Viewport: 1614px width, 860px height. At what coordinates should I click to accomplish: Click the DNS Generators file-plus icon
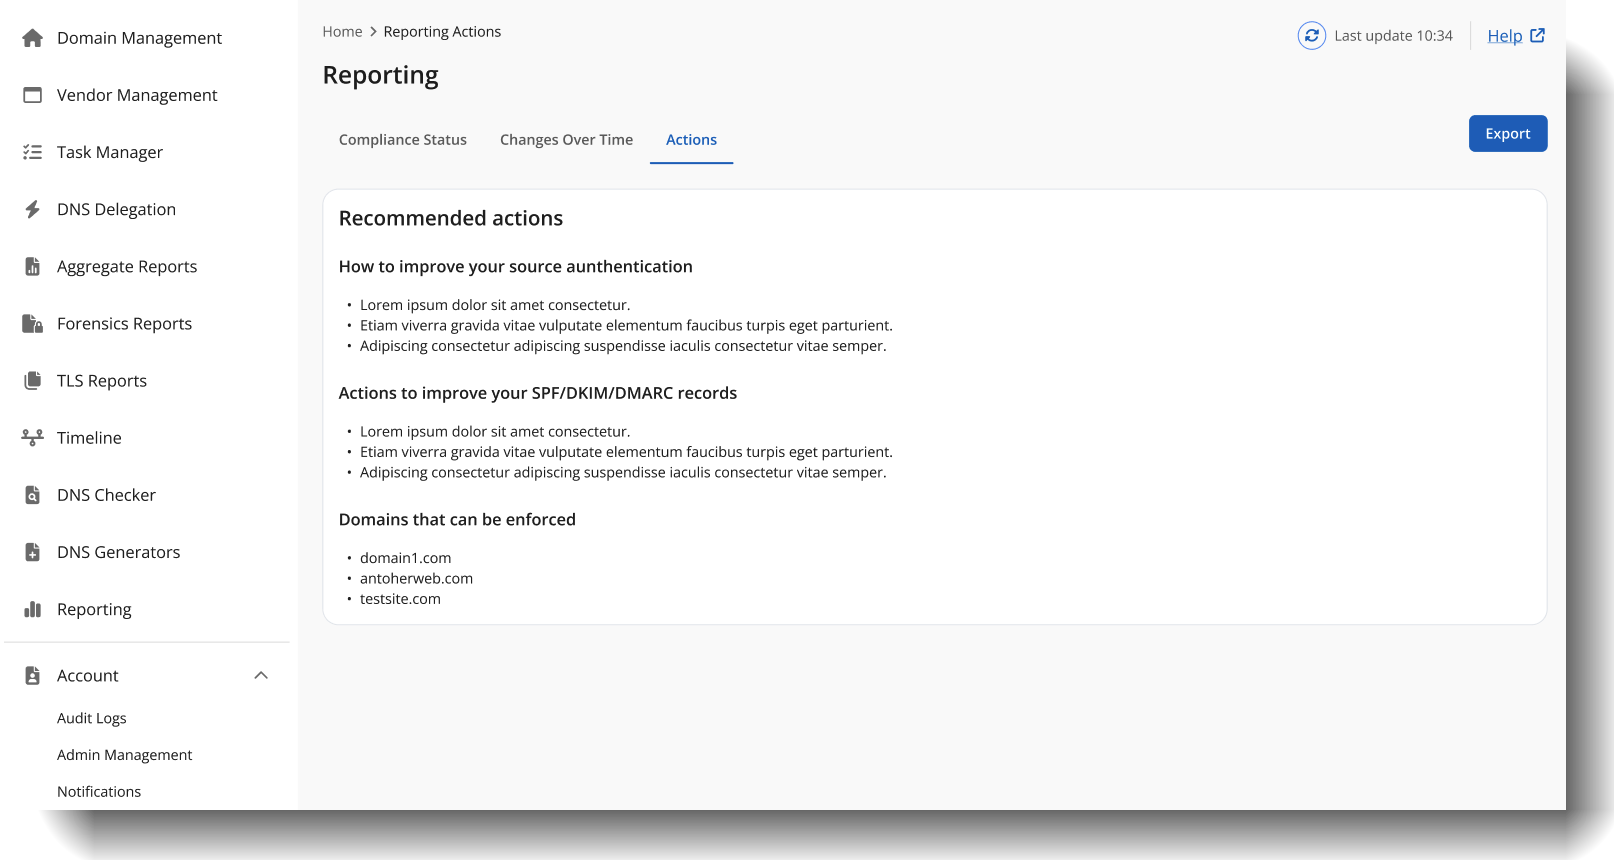(x=33, y=552)
